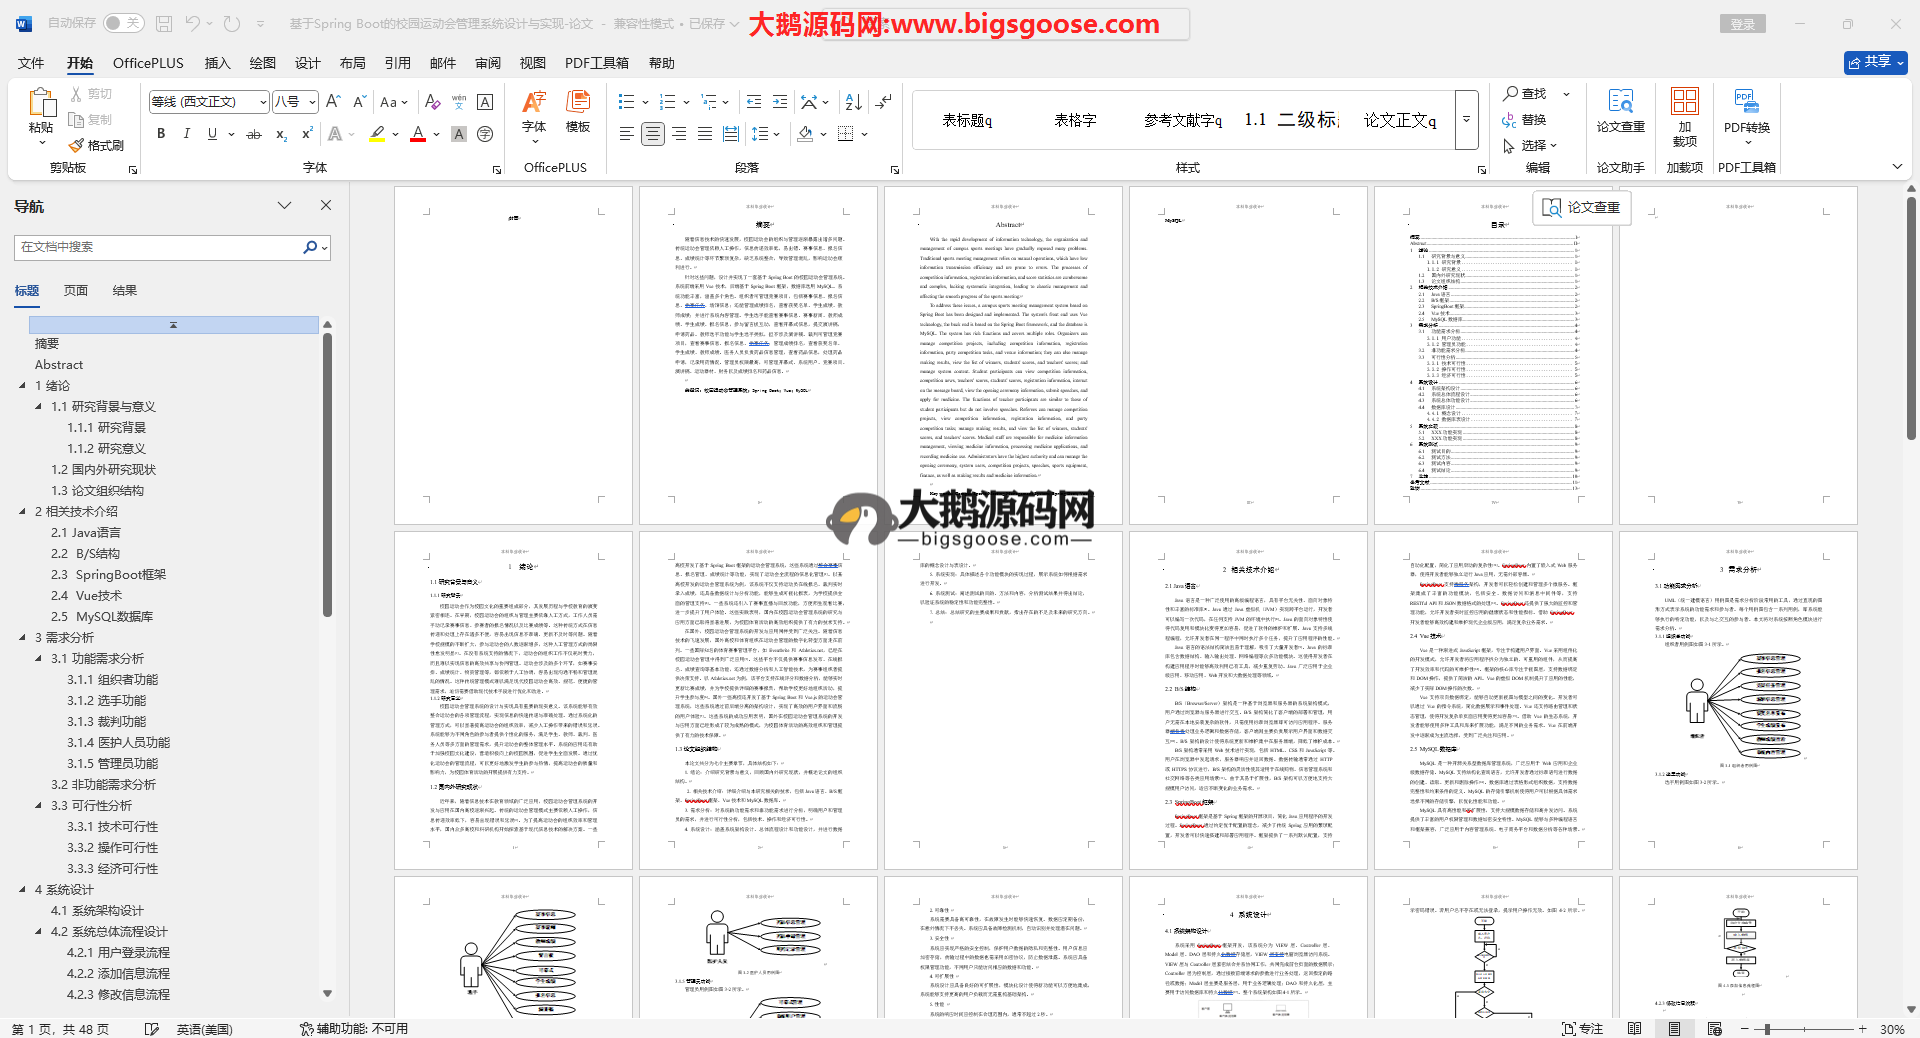The width and height of the screenshot is (1920, 1038).
Task: Click the bulleted list icon
Action: click(627, 102)
